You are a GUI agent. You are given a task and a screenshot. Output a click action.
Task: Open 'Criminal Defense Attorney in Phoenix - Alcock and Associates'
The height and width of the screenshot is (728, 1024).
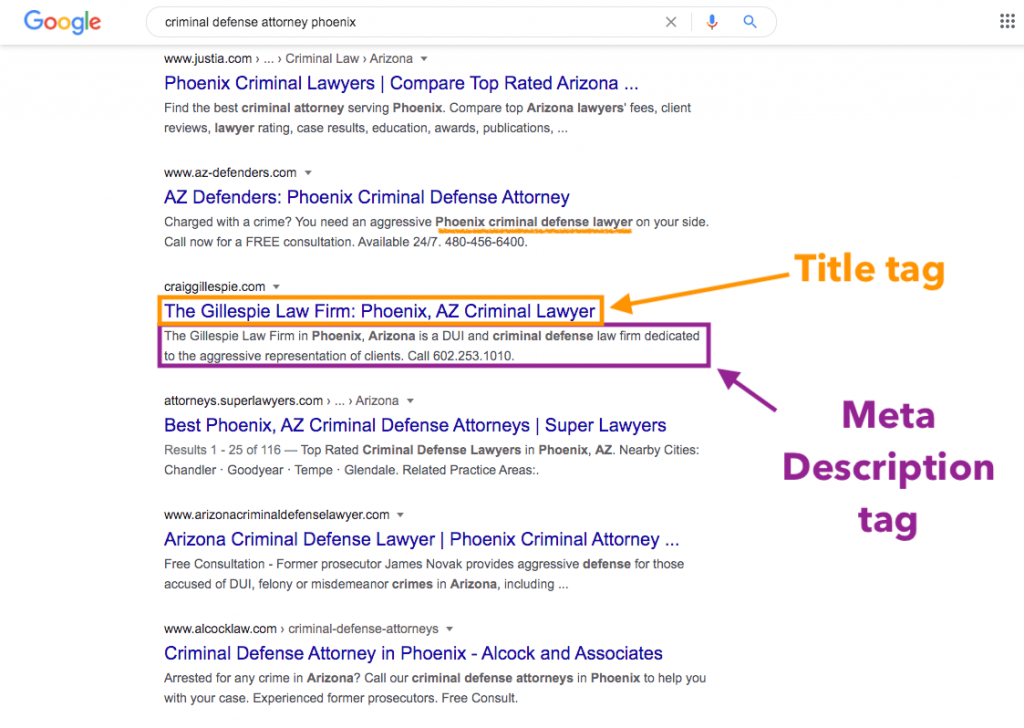coord(413,653)
